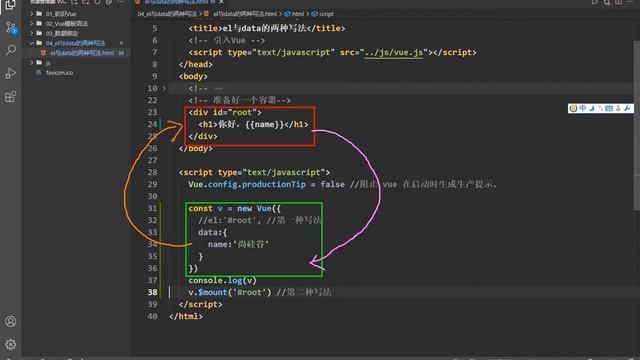
Task: Select the 04_el与data的两种写法 folder
Action: [75, 43]
